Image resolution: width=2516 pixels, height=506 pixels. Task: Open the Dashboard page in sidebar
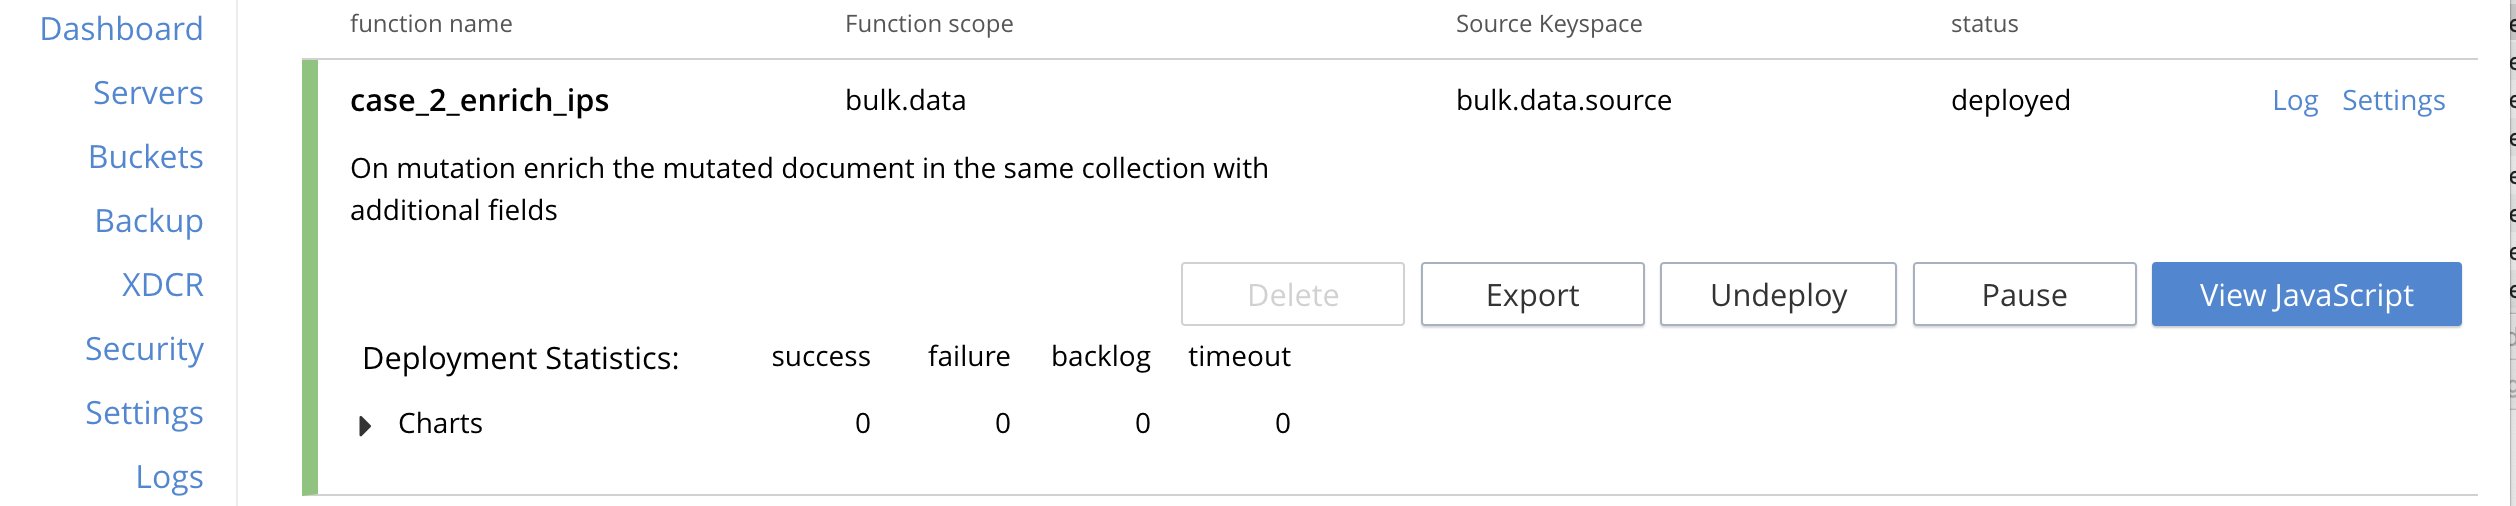tap(121, 29)
